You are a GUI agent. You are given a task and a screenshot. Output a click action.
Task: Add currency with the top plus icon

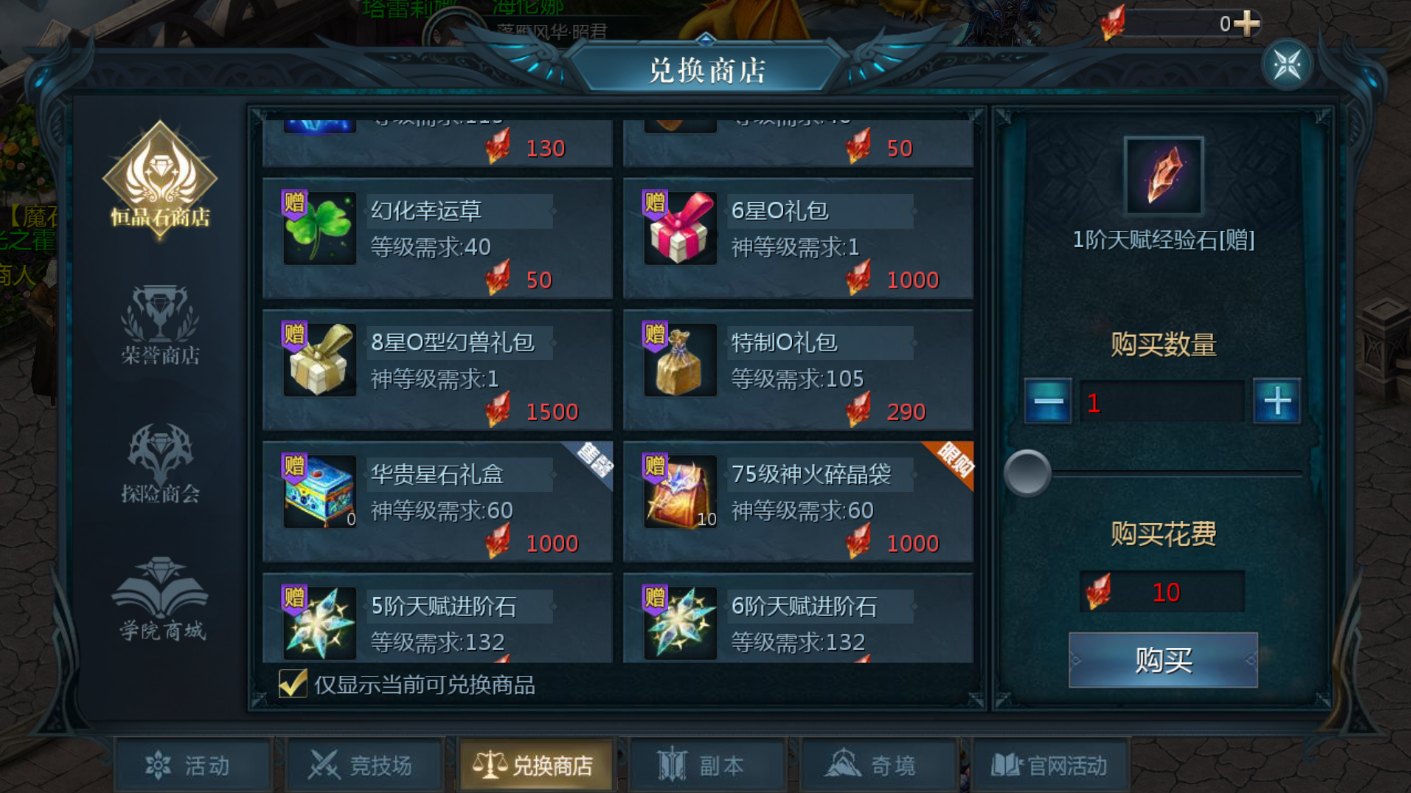(x=1247, y=23)
